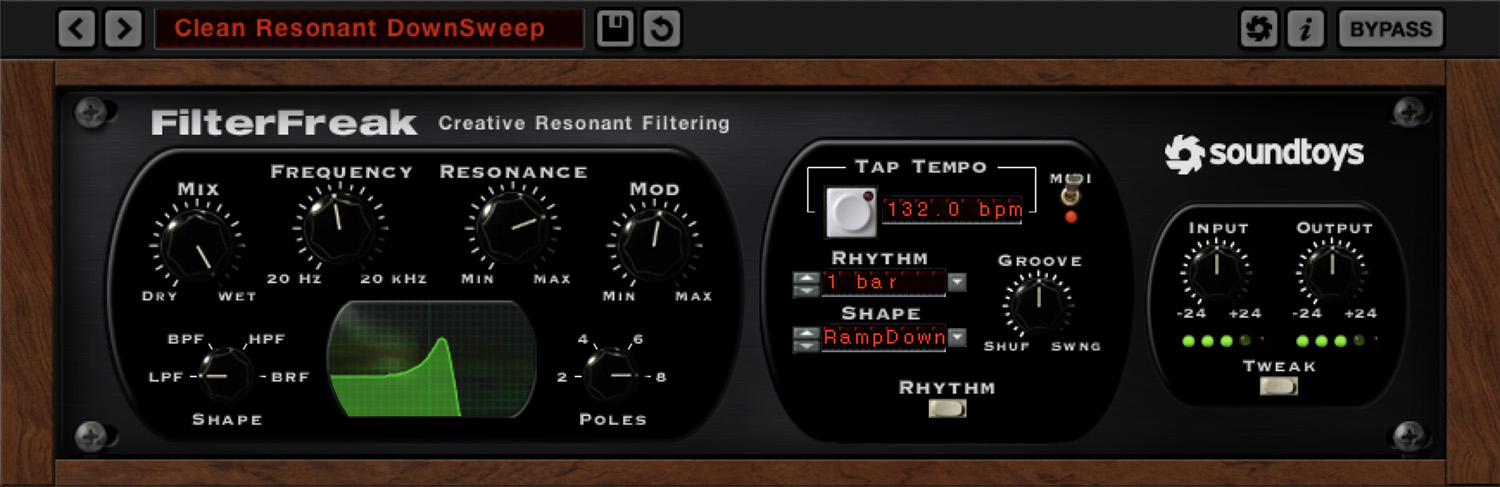The image size is (1500, 487).
Task: Step Rhythm value up with arrow
Action: [804, 277]
